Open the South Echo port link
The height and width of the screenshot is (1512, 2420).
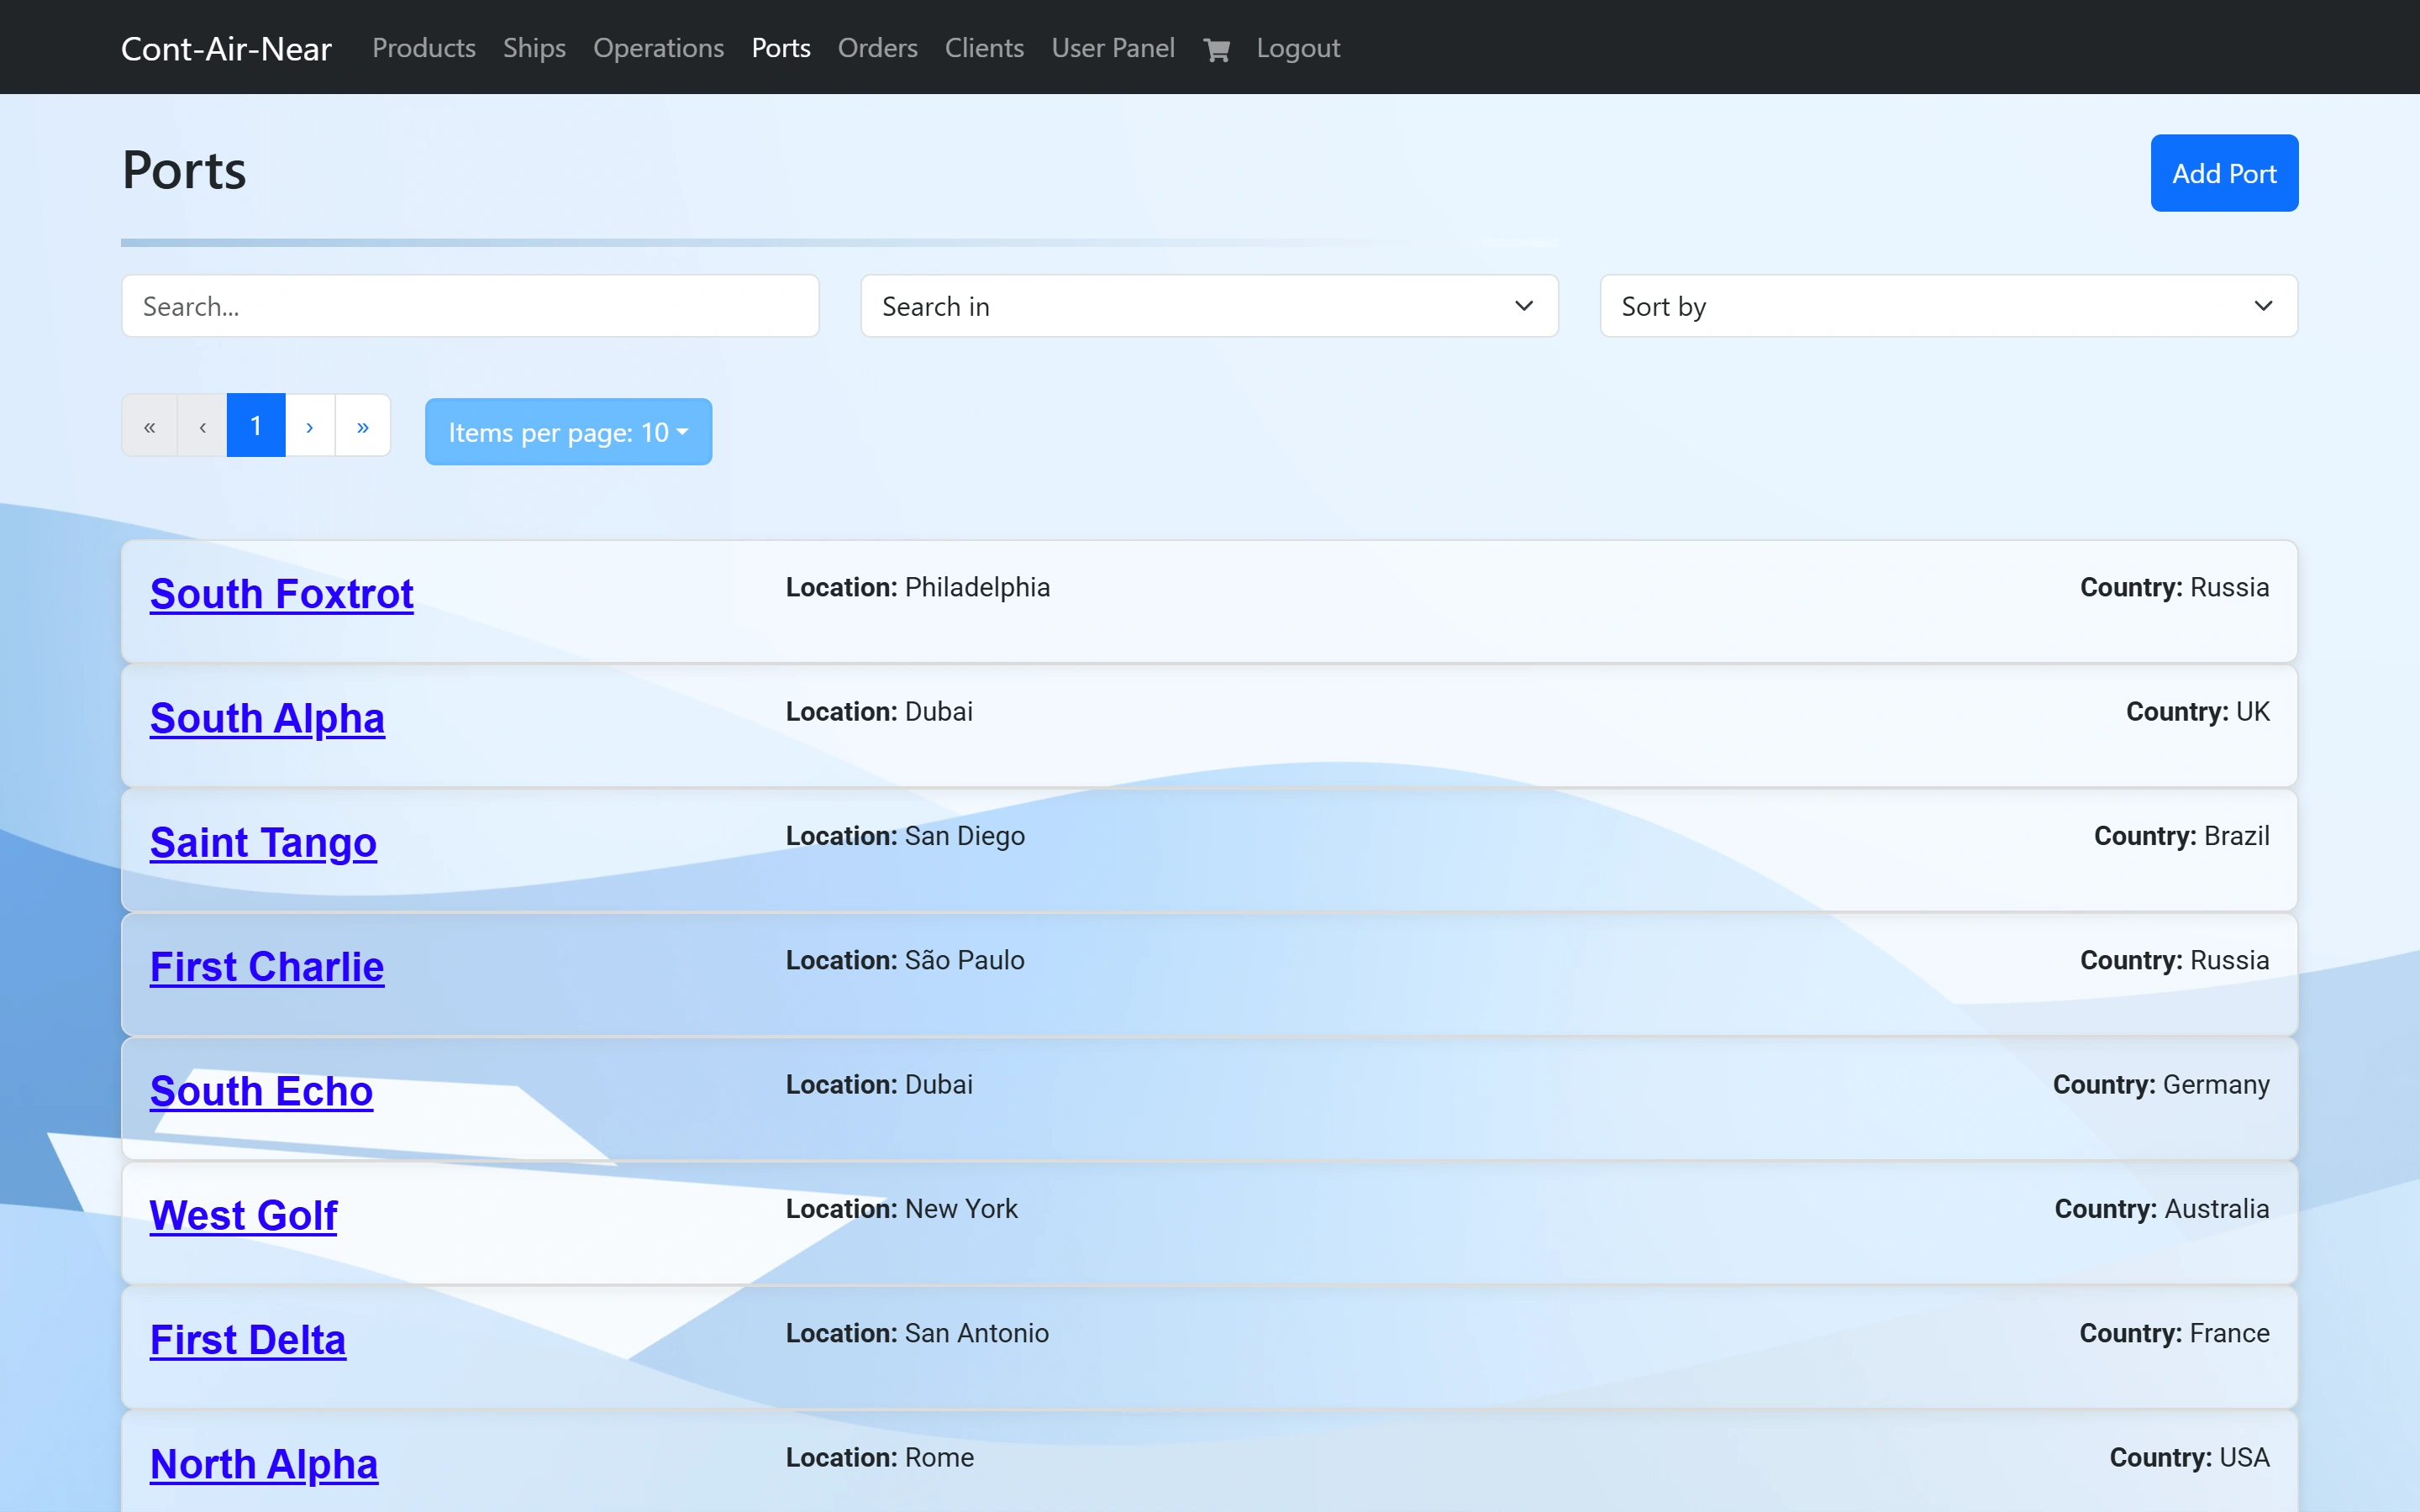pos(261,1091)
